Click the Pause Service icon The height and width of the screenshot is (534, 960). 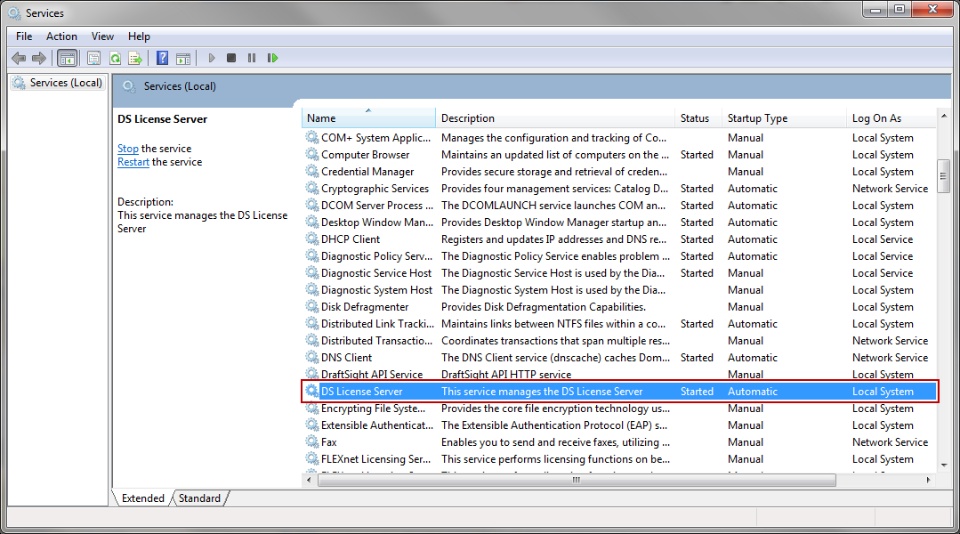tap(252, 58)
